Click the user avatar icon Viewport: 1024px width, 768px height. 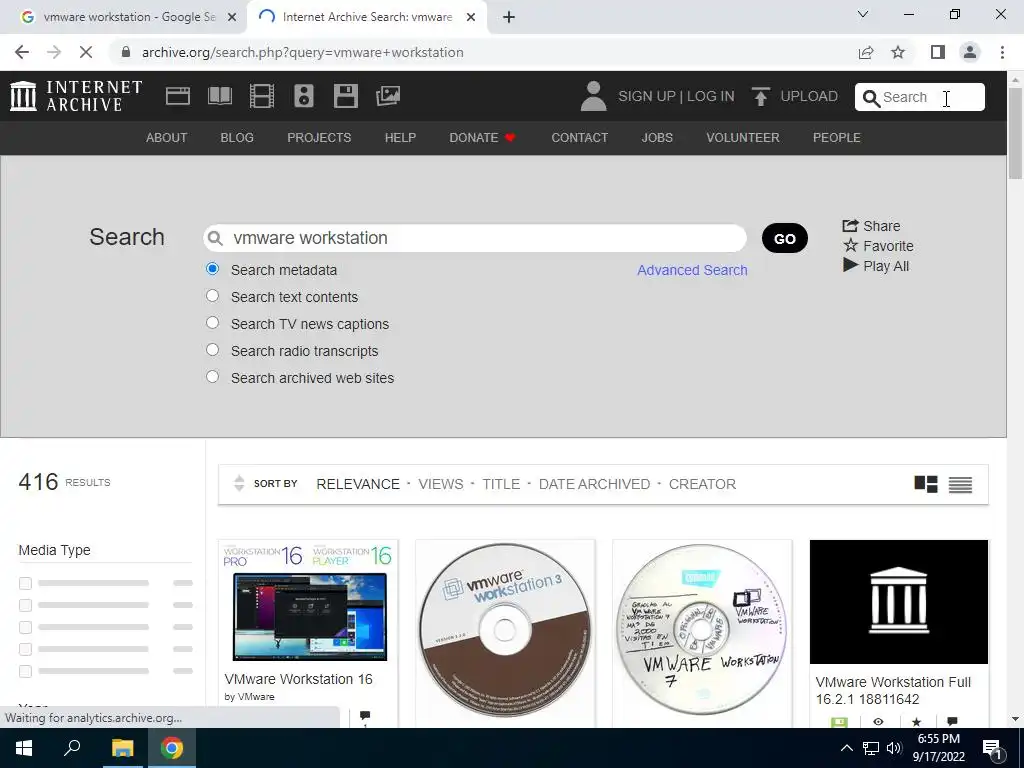pyautogui.click(x=593, y=96)
